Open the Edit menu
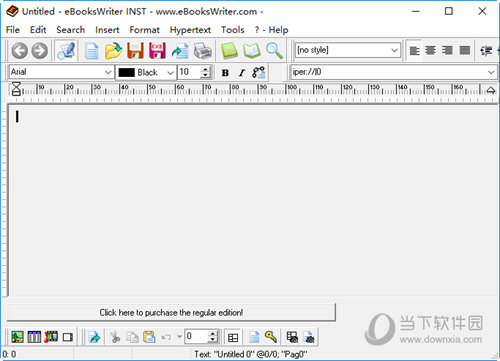500x361 pixels. pos(38,30)
